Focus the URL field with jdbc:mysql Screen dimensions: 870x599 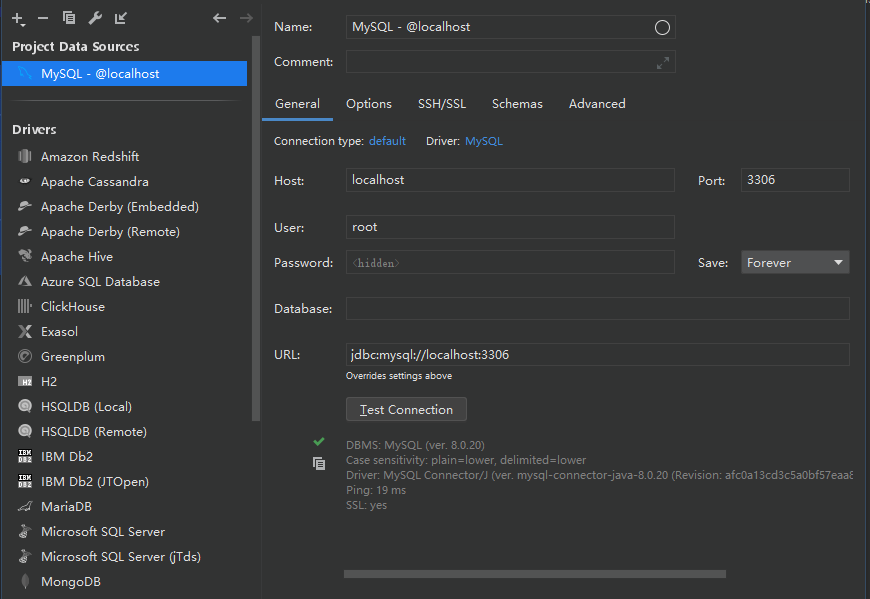598,354
